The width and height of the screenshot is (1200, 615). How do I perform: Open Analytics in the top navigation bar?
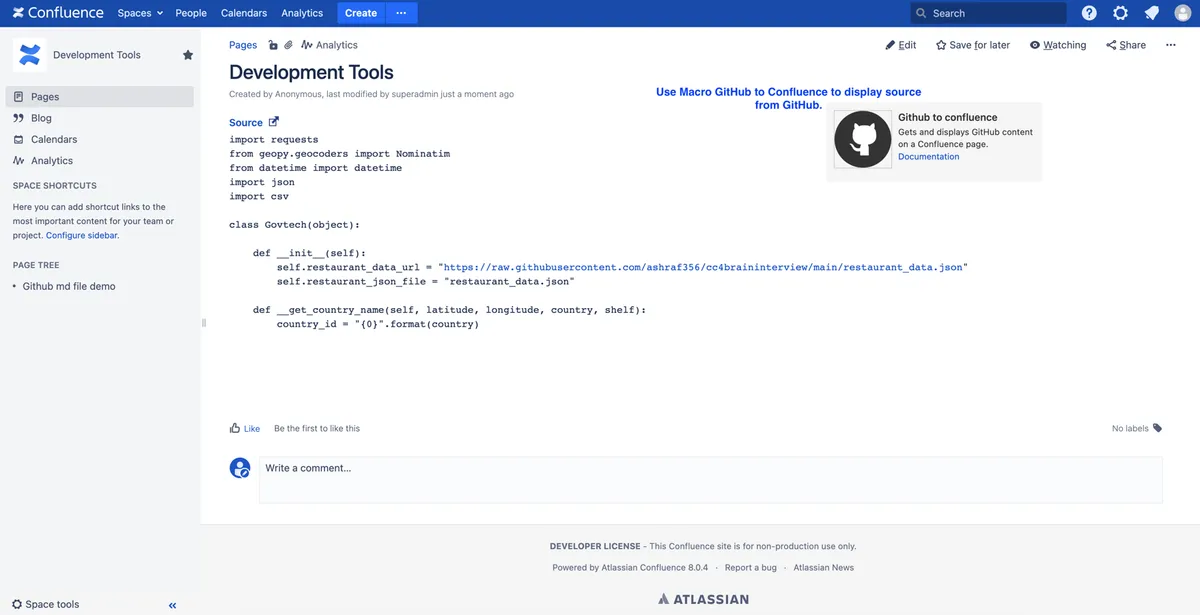[302, 13]
